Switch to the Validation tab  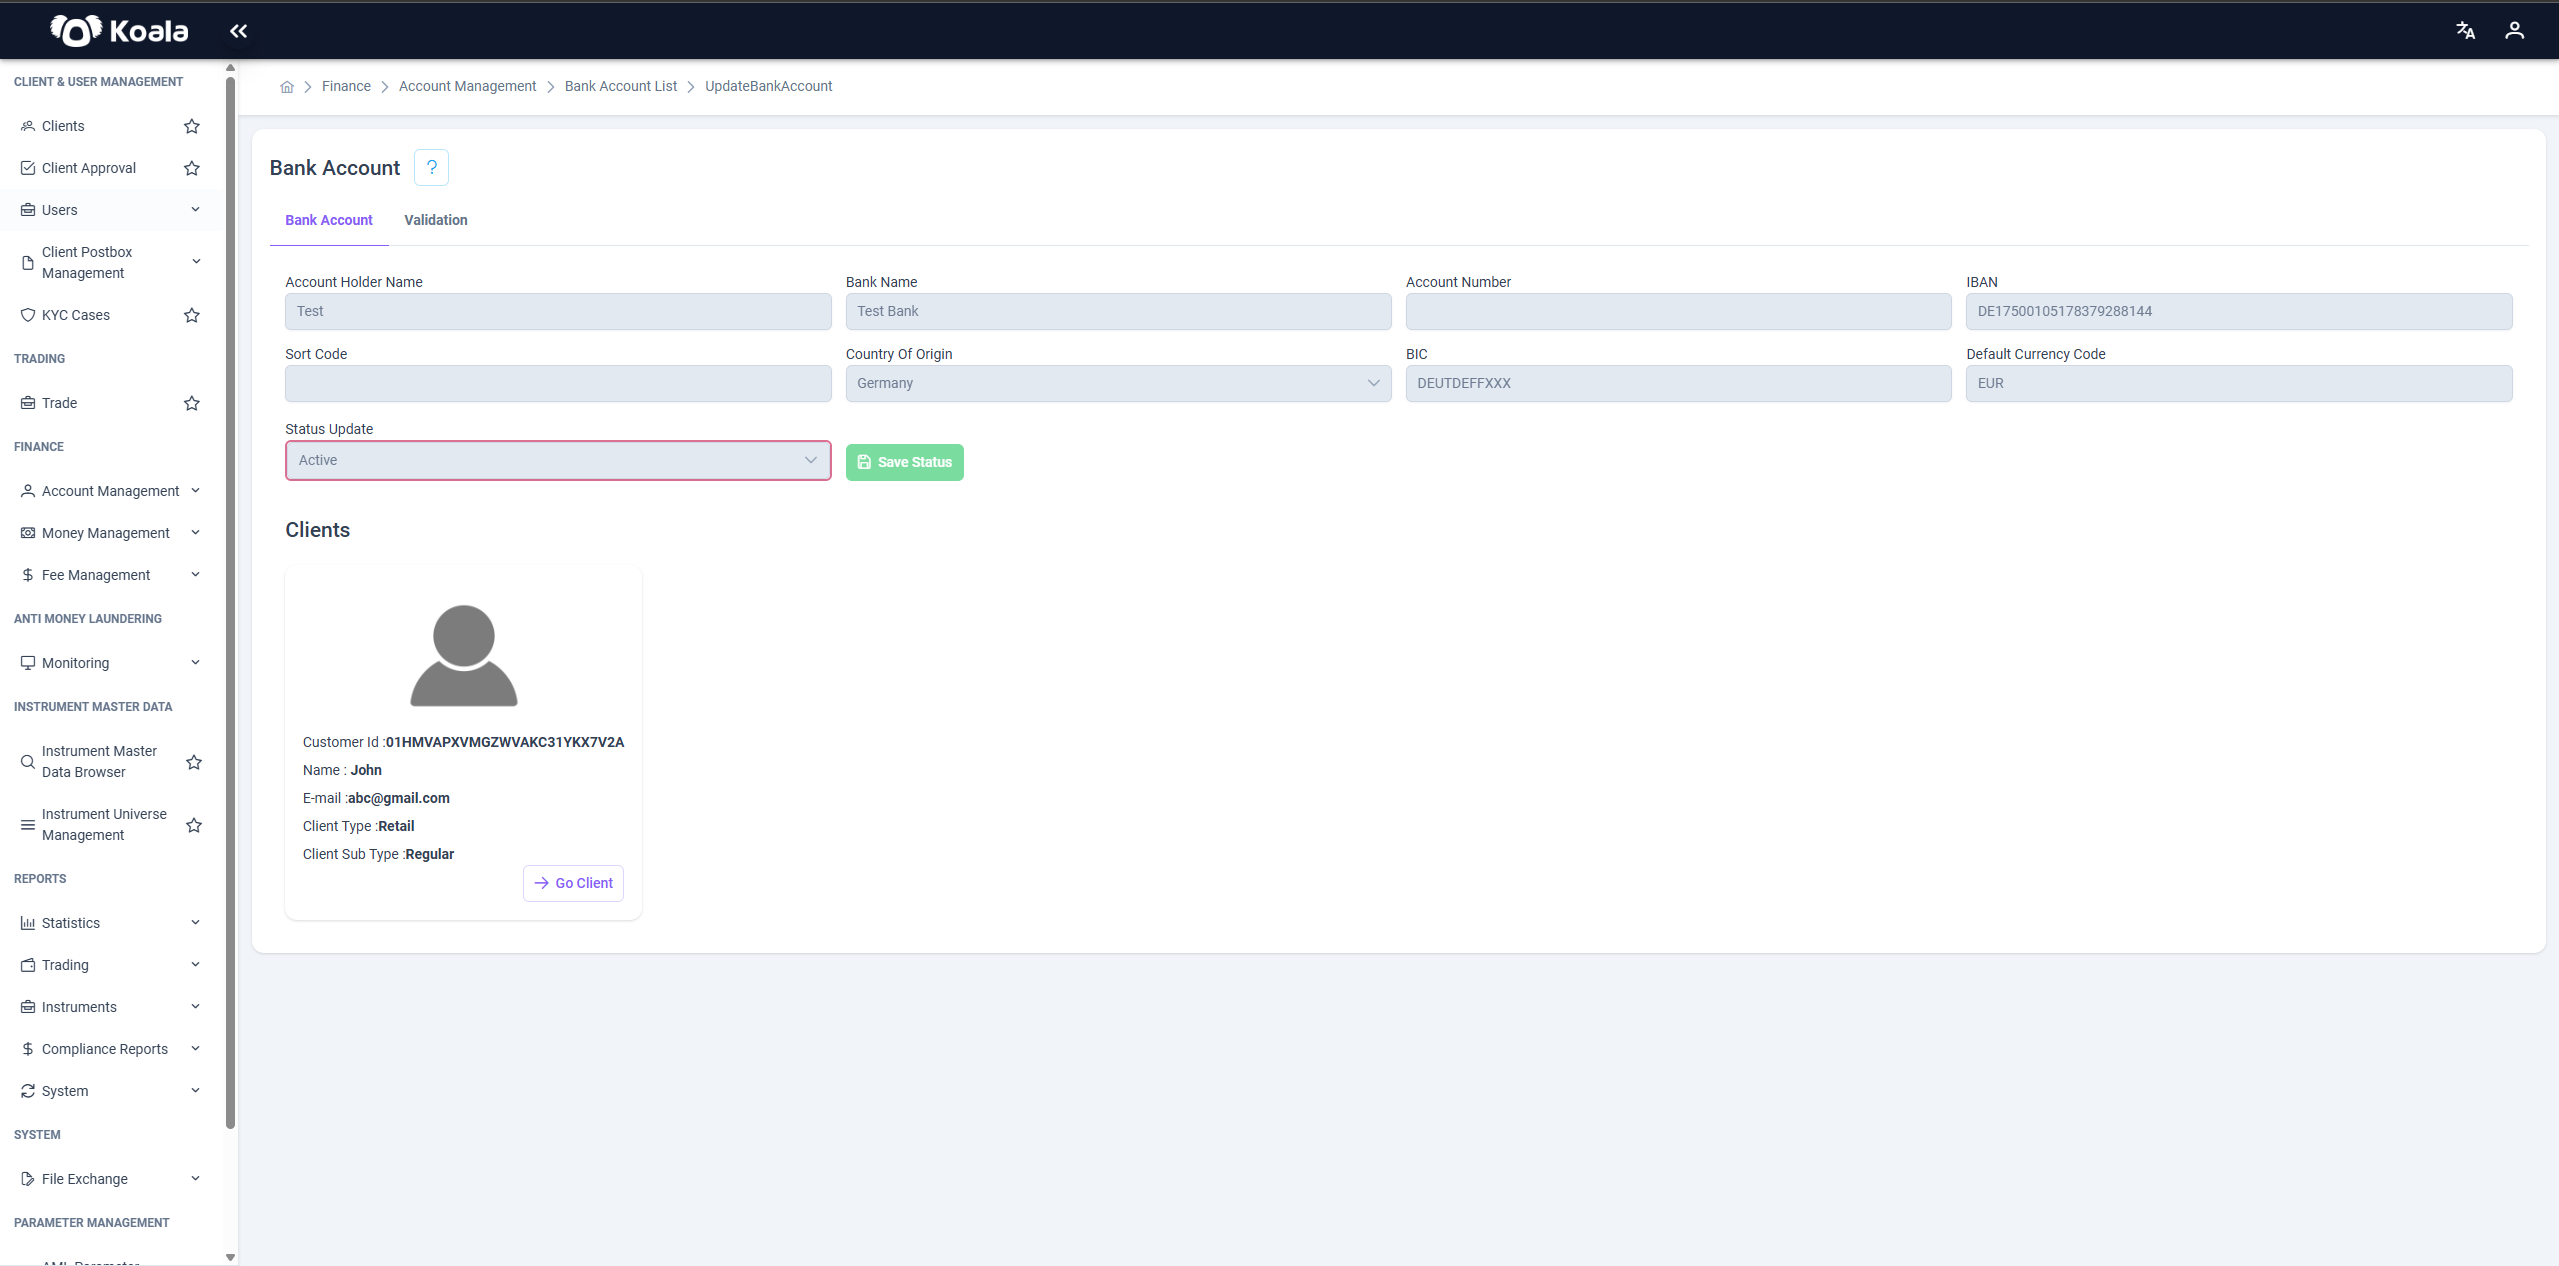435,220
